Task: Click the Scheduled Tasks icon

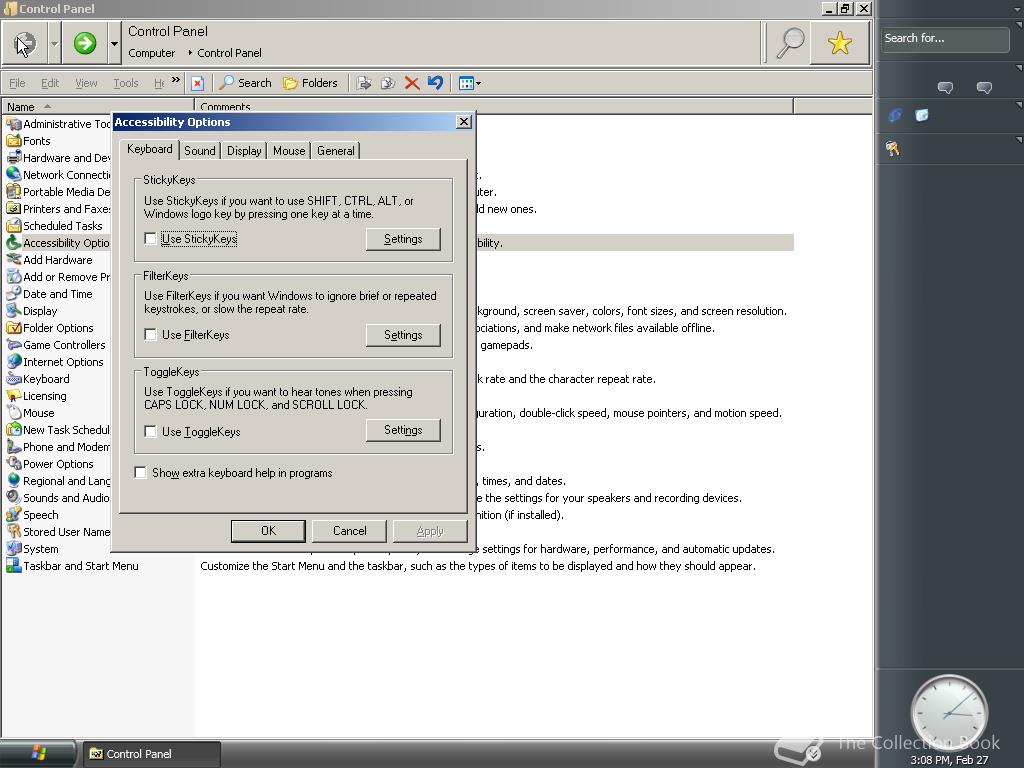Action: 14,225
